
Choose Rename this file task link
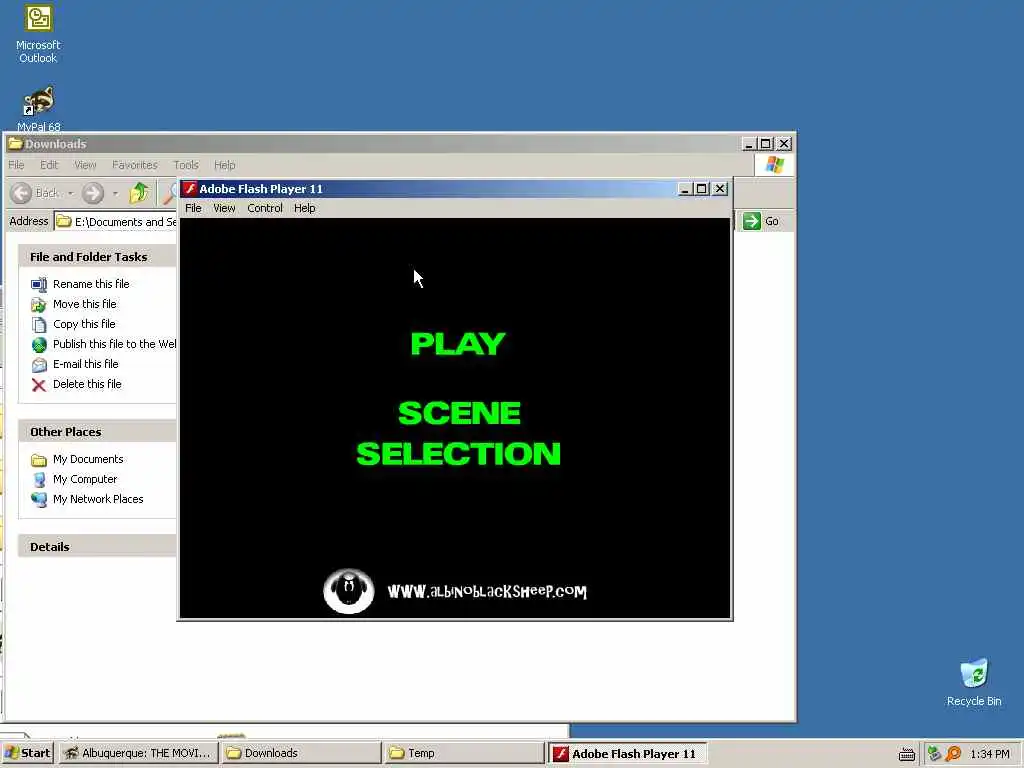(x=91, y=284)
